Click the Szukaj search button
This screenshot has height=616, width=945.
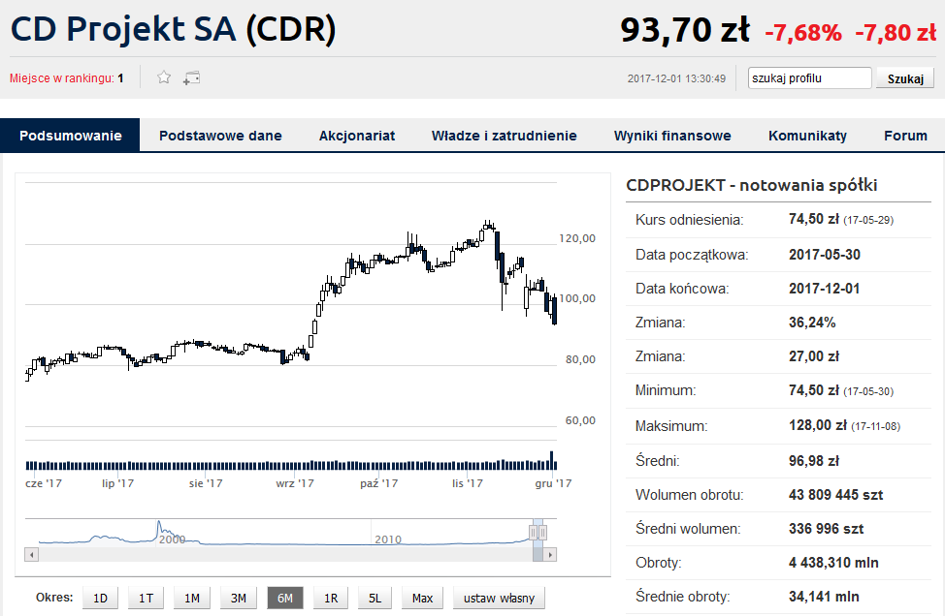point(905,78)
